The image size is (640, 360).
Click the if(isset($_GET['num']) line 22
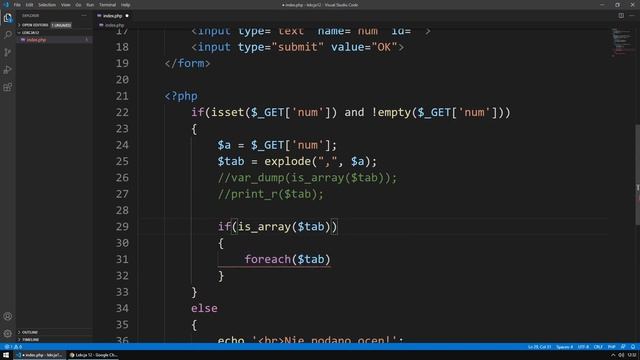[x=351, y=112]
